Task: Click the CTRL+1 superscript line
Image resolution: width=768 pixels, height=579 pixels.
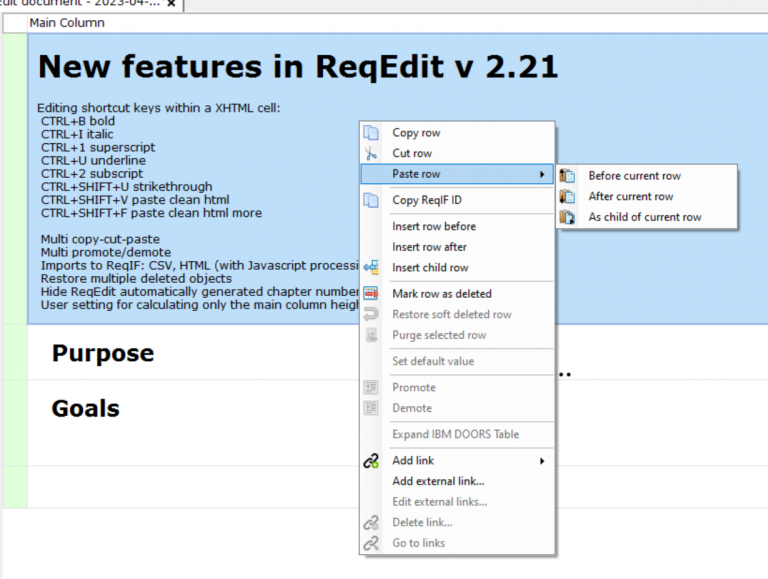Action: 98,147
